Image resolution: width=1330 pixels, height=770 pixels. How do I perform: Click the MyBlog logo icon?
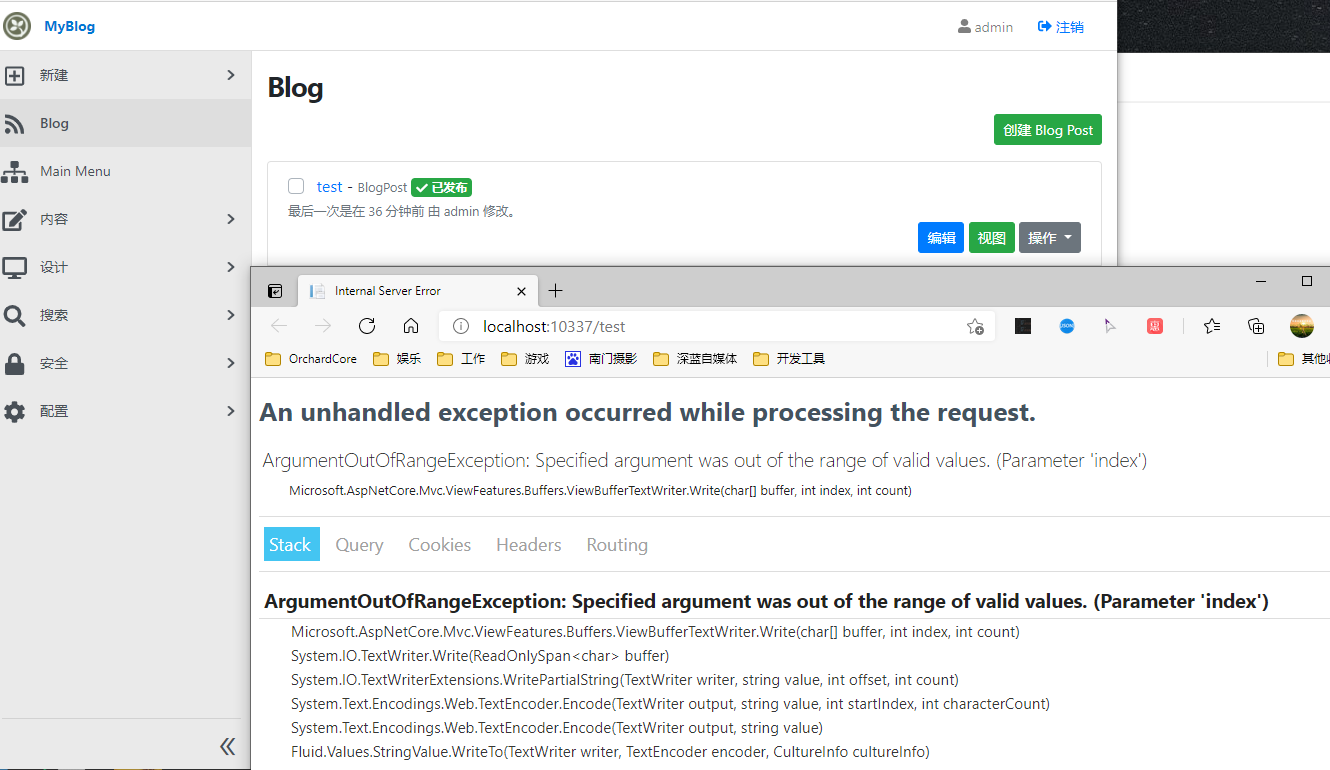coord(17,26)
